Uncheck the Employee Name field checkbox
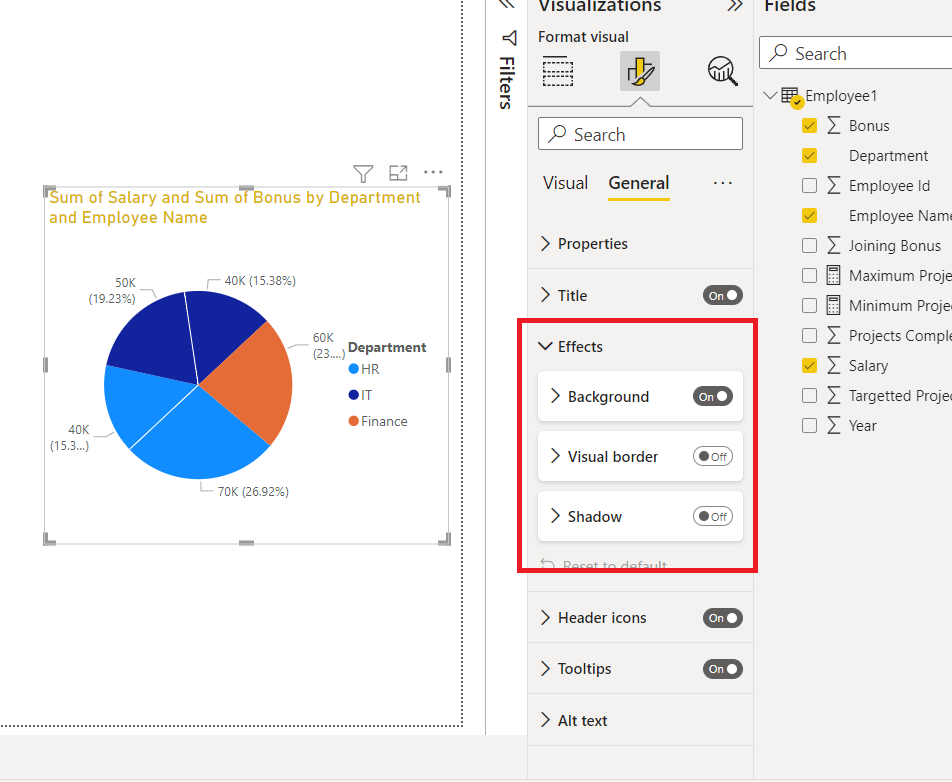The width and height of the screenshot is (952, 782). [x=809, y=216]
